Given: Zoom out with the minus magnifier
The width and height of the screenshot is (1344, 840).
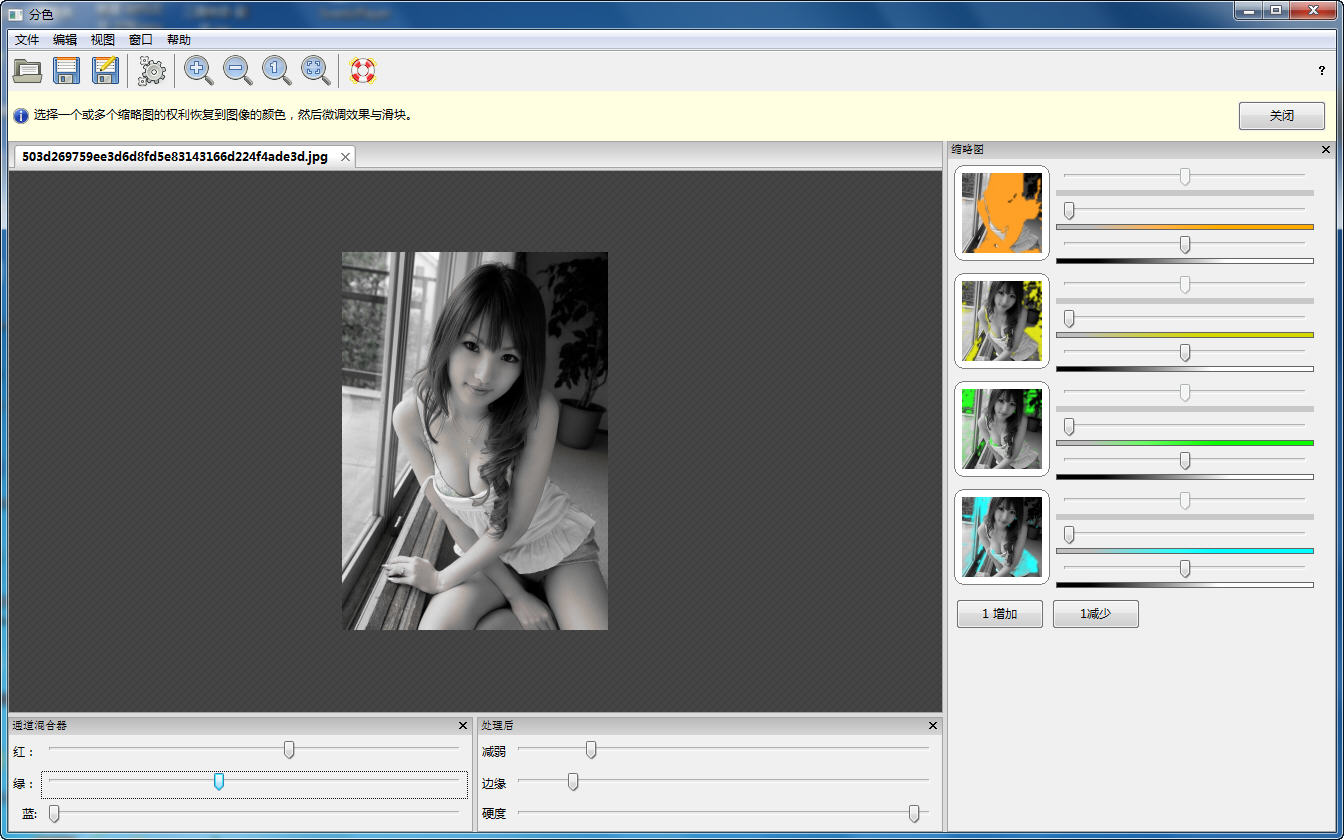Looking at the screenshot, I should coord(237,70).
